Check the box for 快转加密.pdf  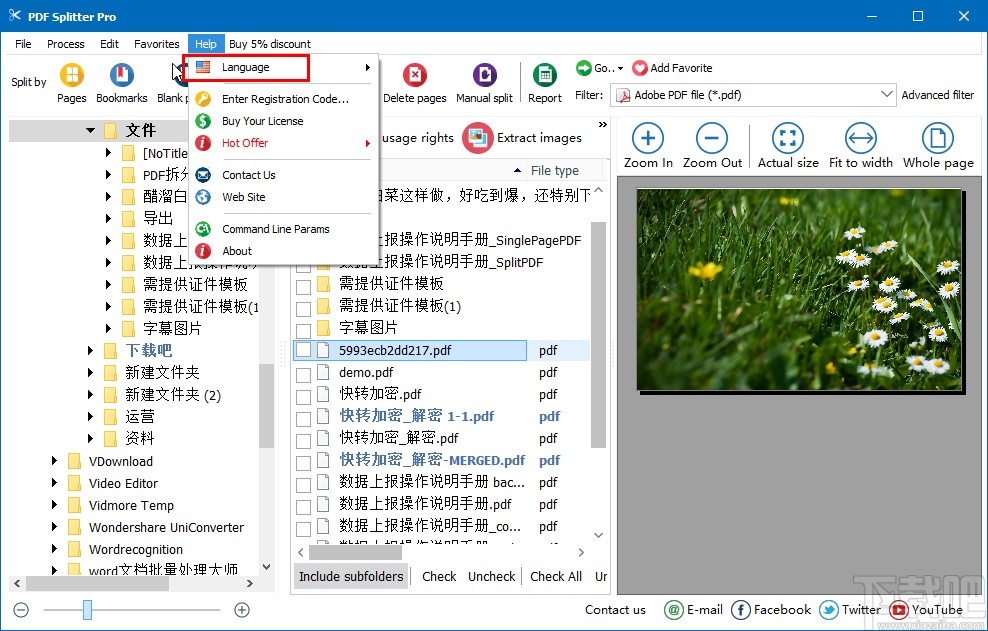(304, 397)
